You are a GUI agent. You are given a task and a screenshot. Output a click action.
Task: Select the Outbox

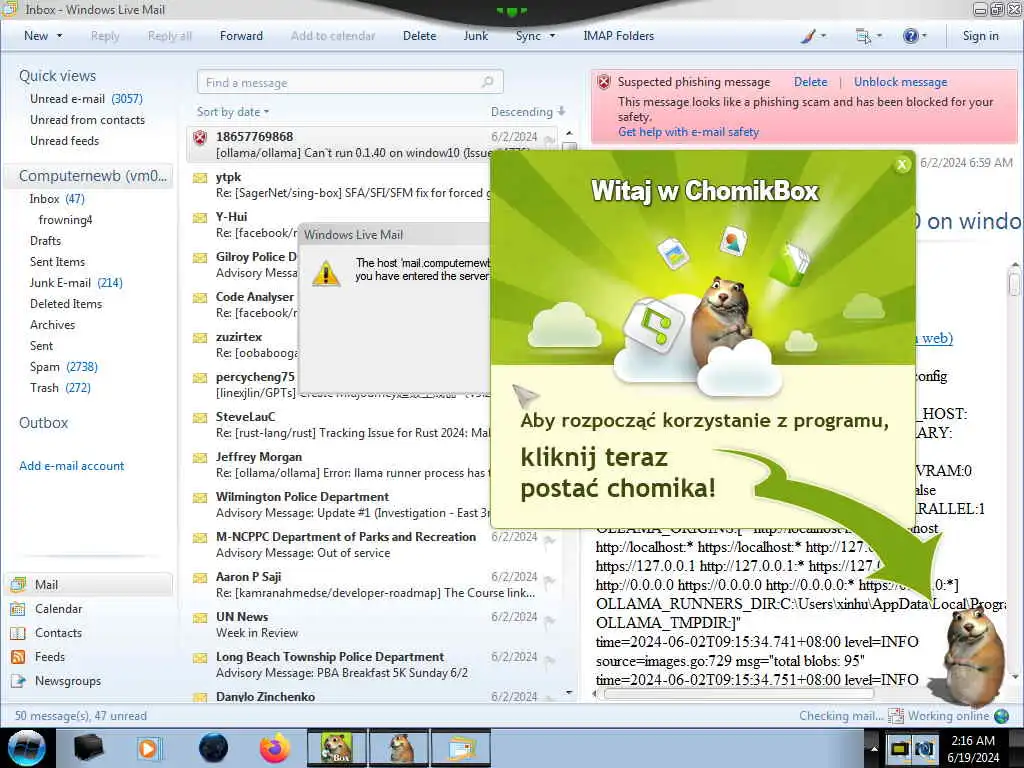pyautogui.click(x=44, y=423)
